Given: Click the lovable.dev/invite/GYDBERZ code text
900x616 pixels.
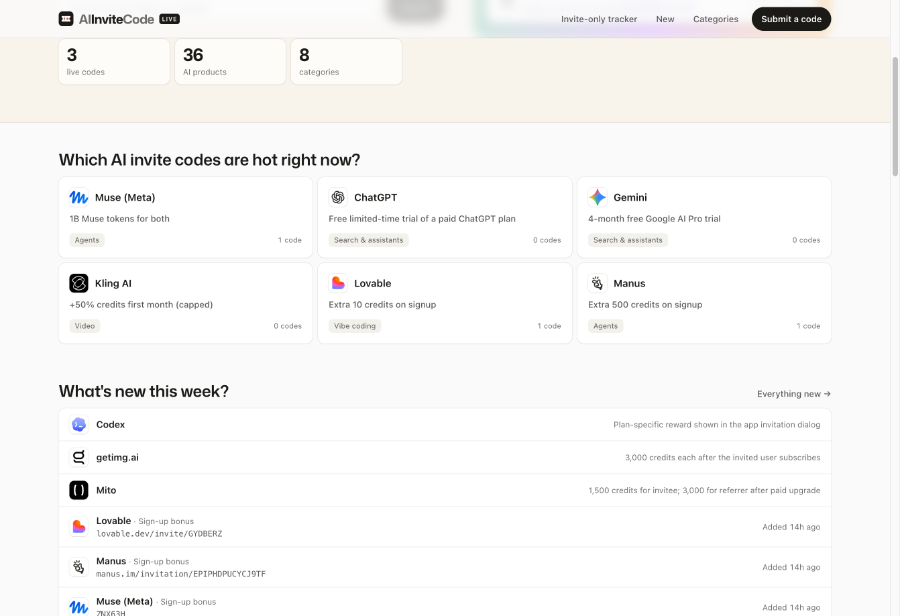Looking at the screenshot, I should (x=159, y=534).
